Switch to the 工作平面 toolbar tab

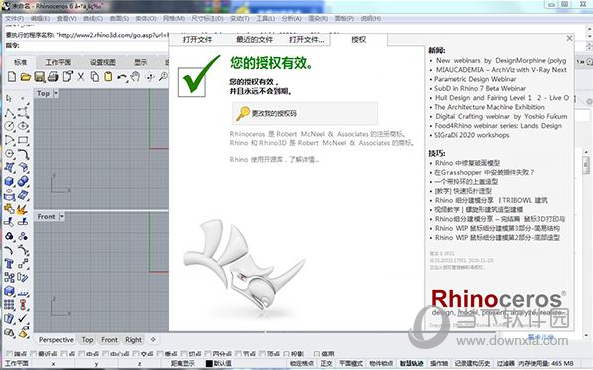58,62
